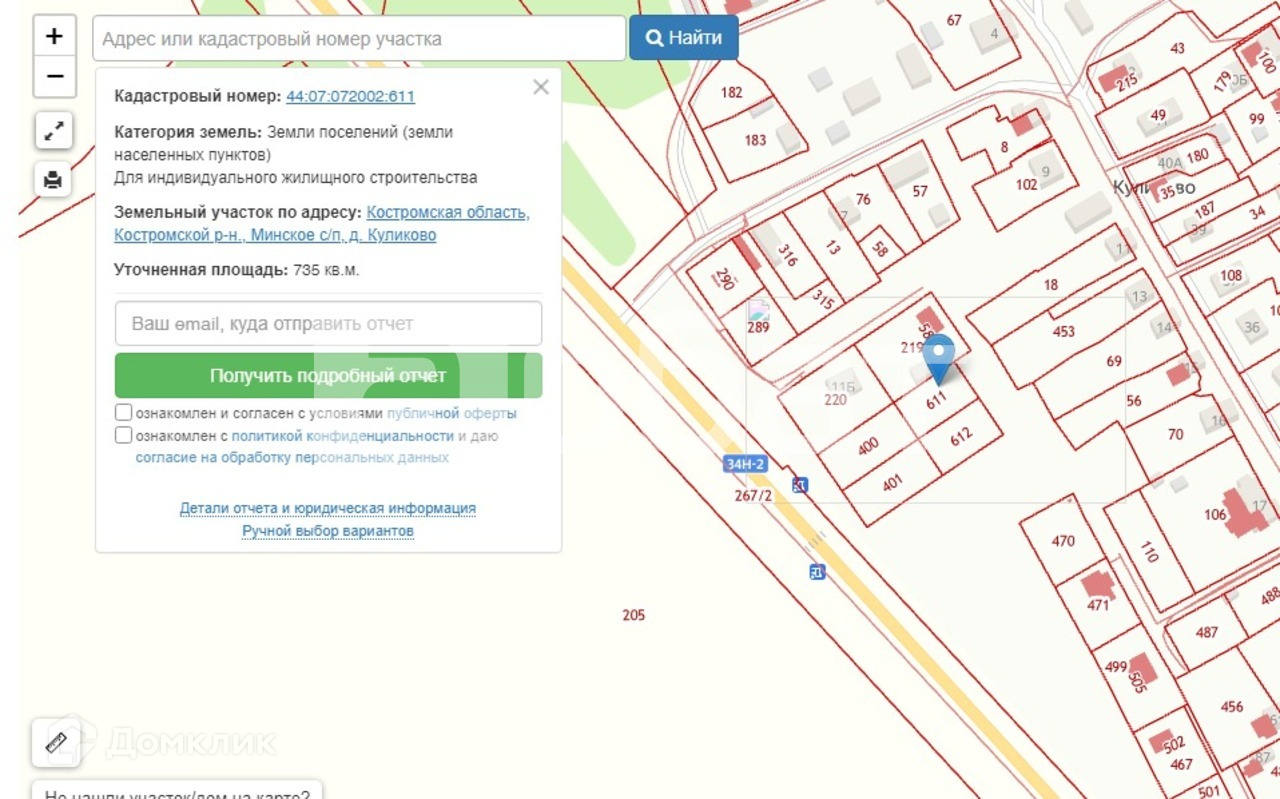1280x799 pixels.
Task: Focus the email input for the report
Action: [x=328, y=324]
